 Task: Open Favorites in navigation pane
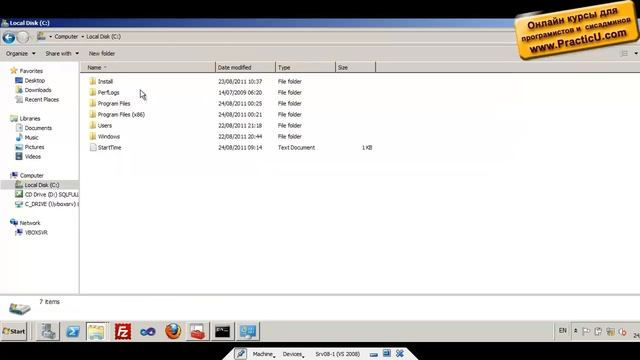pyautogui.click(x=27, y=71)
